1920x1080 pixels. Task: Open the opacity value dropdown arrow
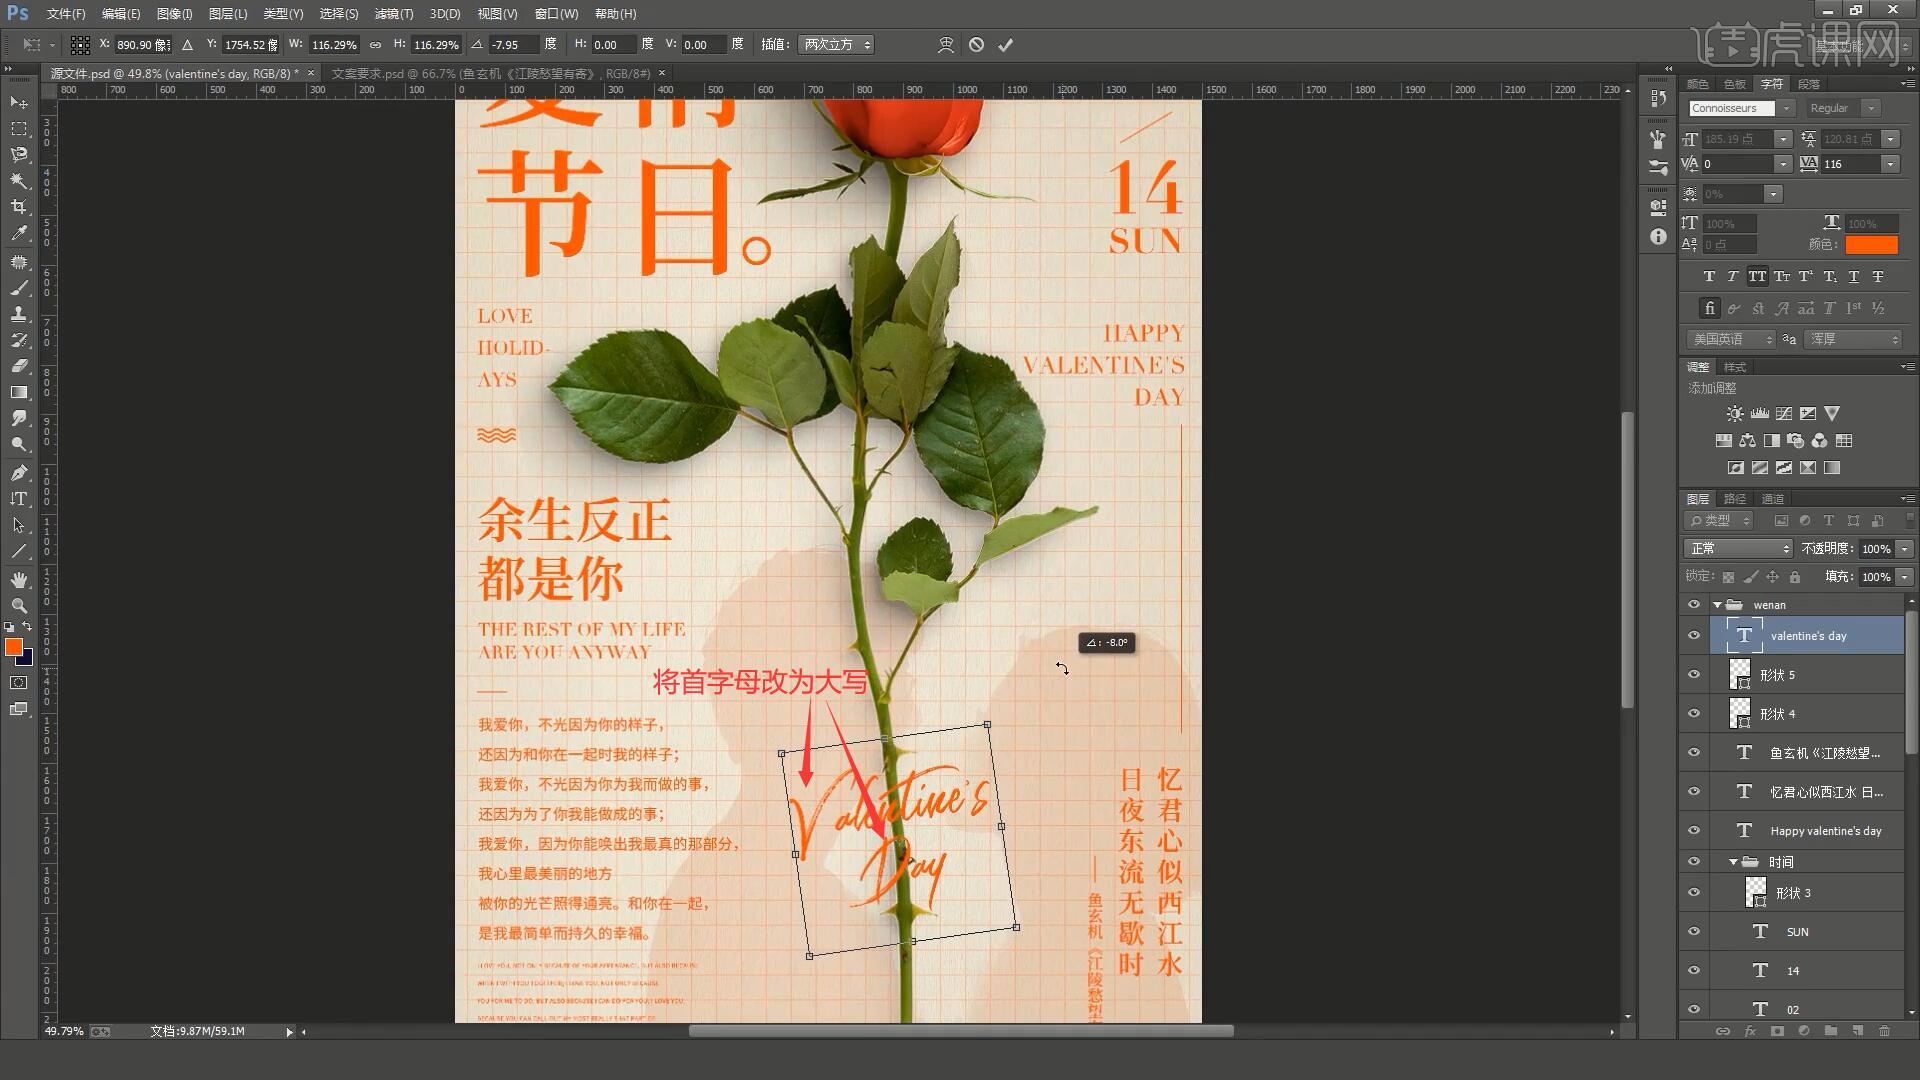point(1904,549)
